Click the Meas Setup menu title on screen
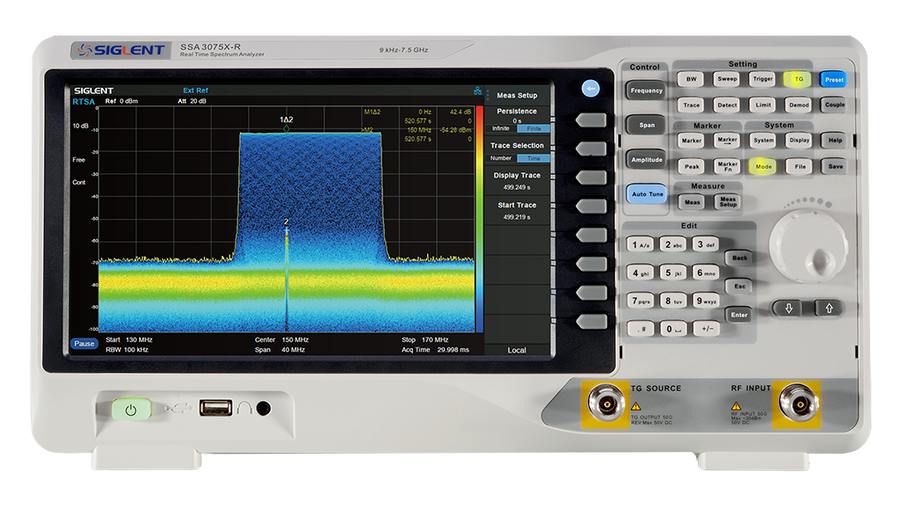The image size is (900, 509). tap(517, 95)
